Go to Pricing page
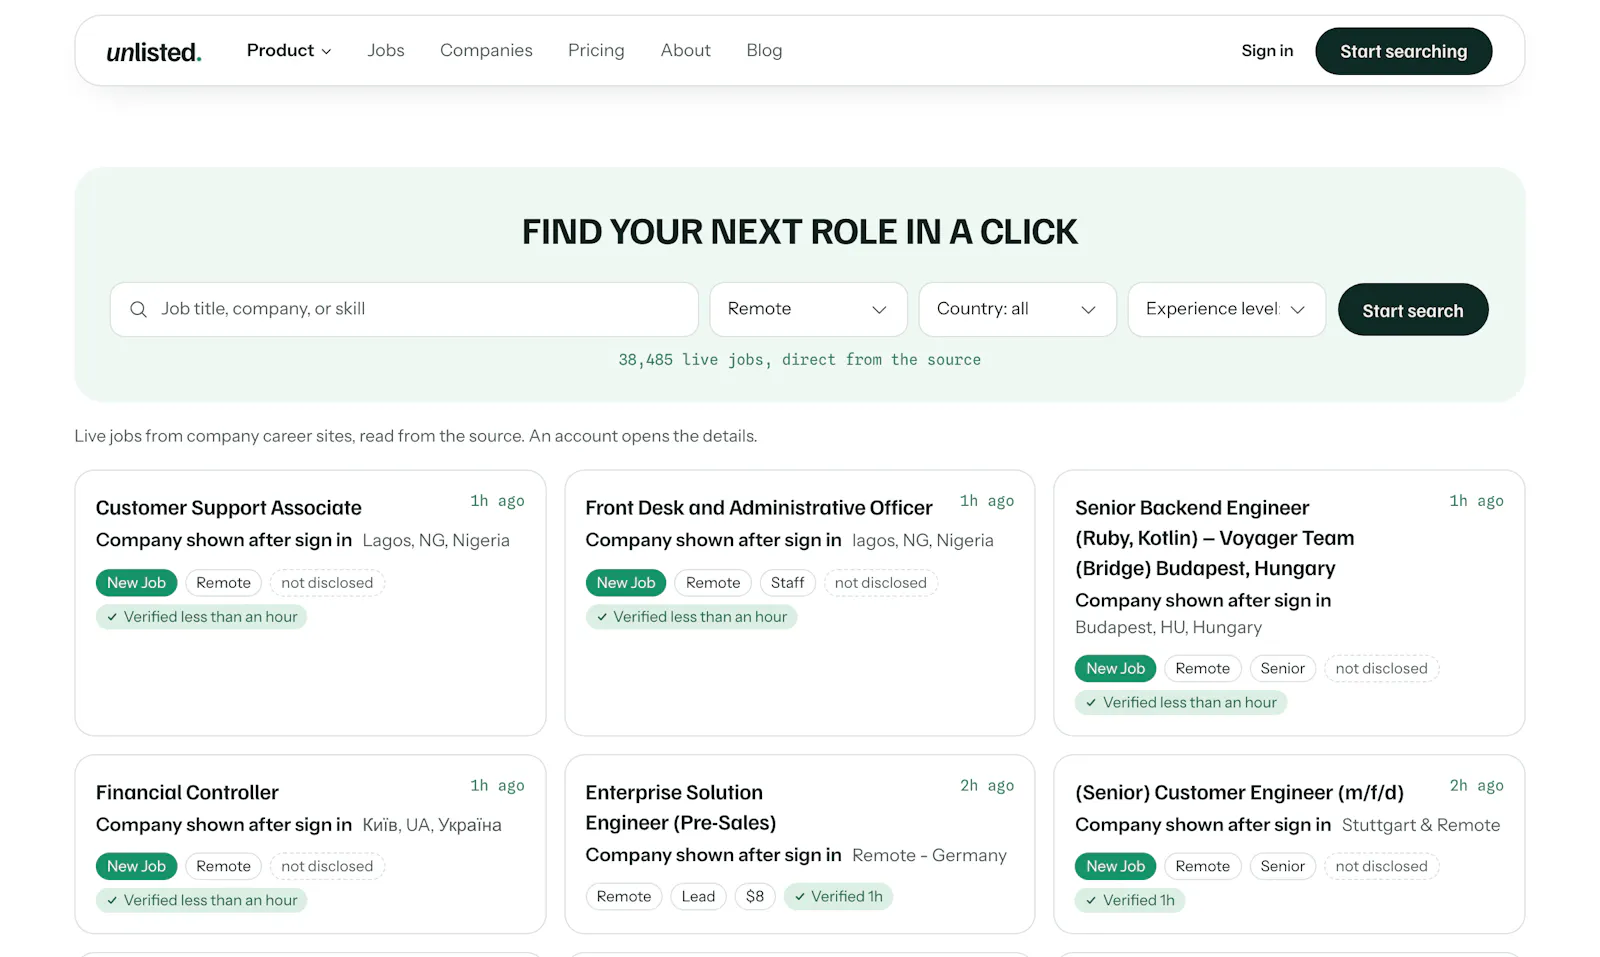 click(596, 50)
